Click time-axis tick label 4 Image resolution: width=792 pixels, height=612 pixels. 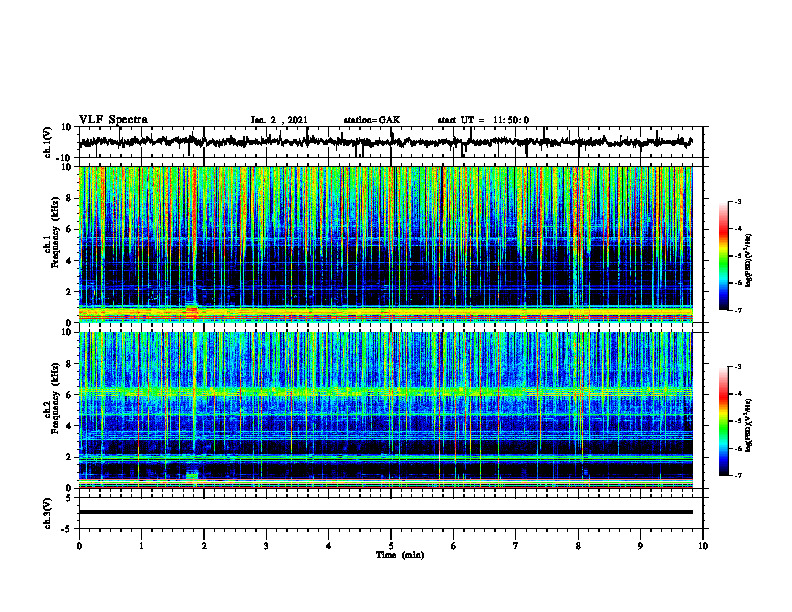pyautogui.click(x=329, y=546)
